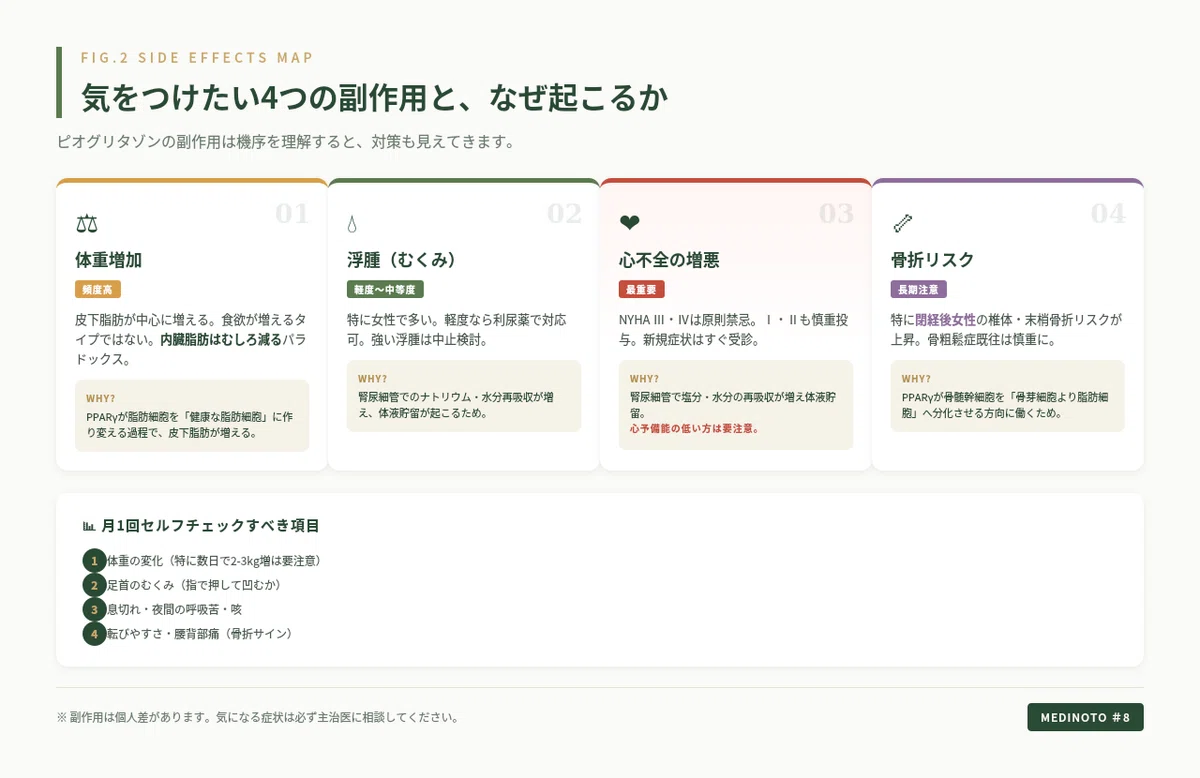Click the WHY? box about 骨髄幹細胞
Viewport: 1200px width, 778px height.
(x=1008, y=396)
